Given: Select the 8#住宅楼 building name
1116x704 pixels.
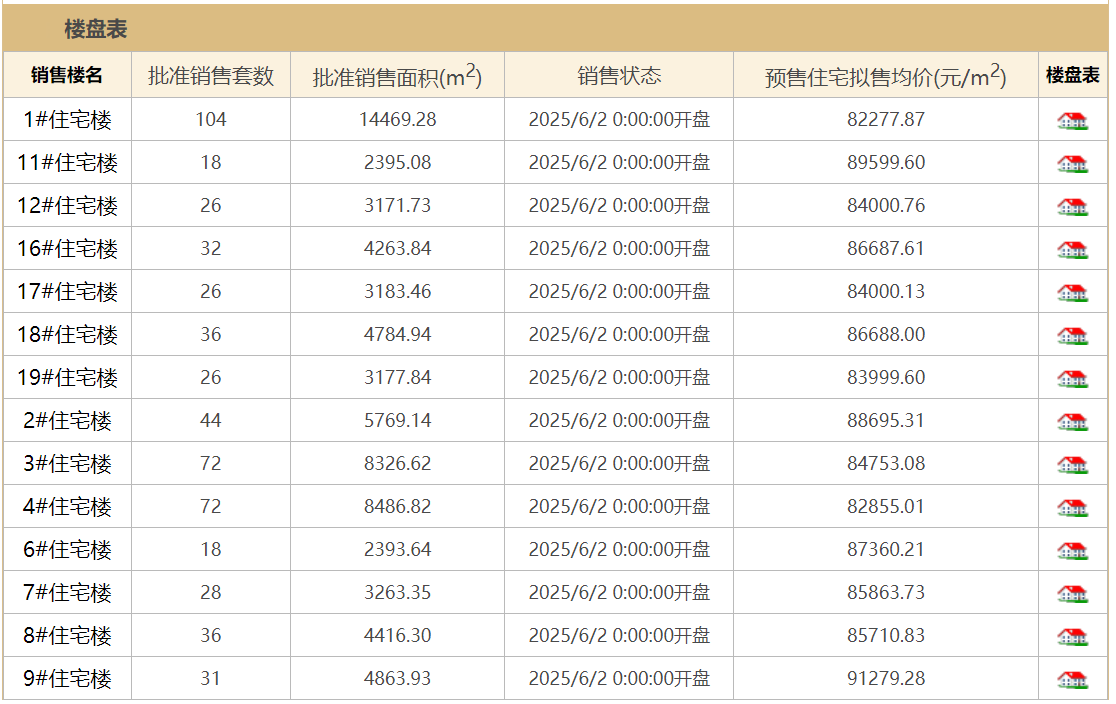Looking at the screenshot, I should point(67,636).
